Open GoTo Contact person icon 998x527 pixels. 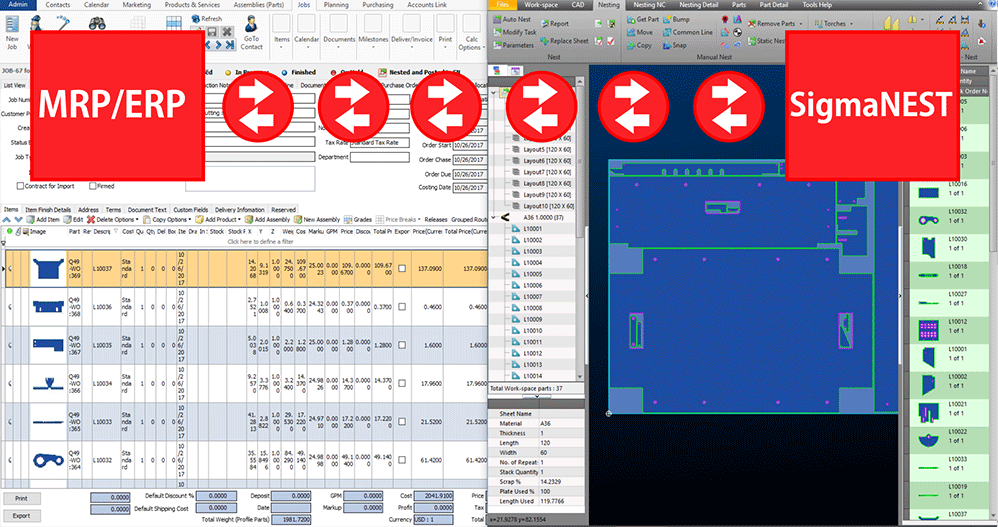251,24
